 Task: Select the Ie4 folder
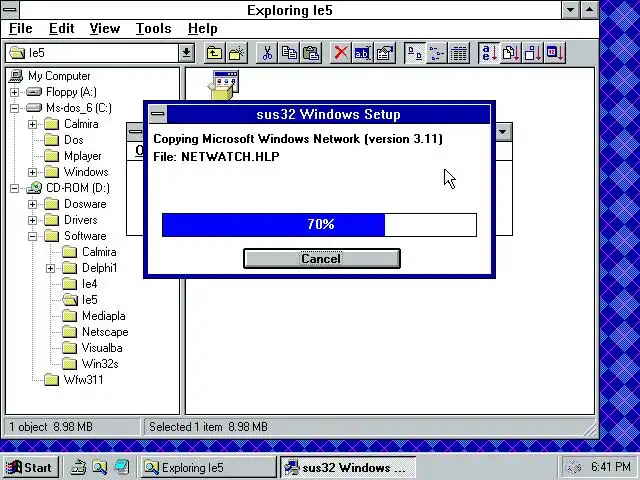click(x=80, y=284)
